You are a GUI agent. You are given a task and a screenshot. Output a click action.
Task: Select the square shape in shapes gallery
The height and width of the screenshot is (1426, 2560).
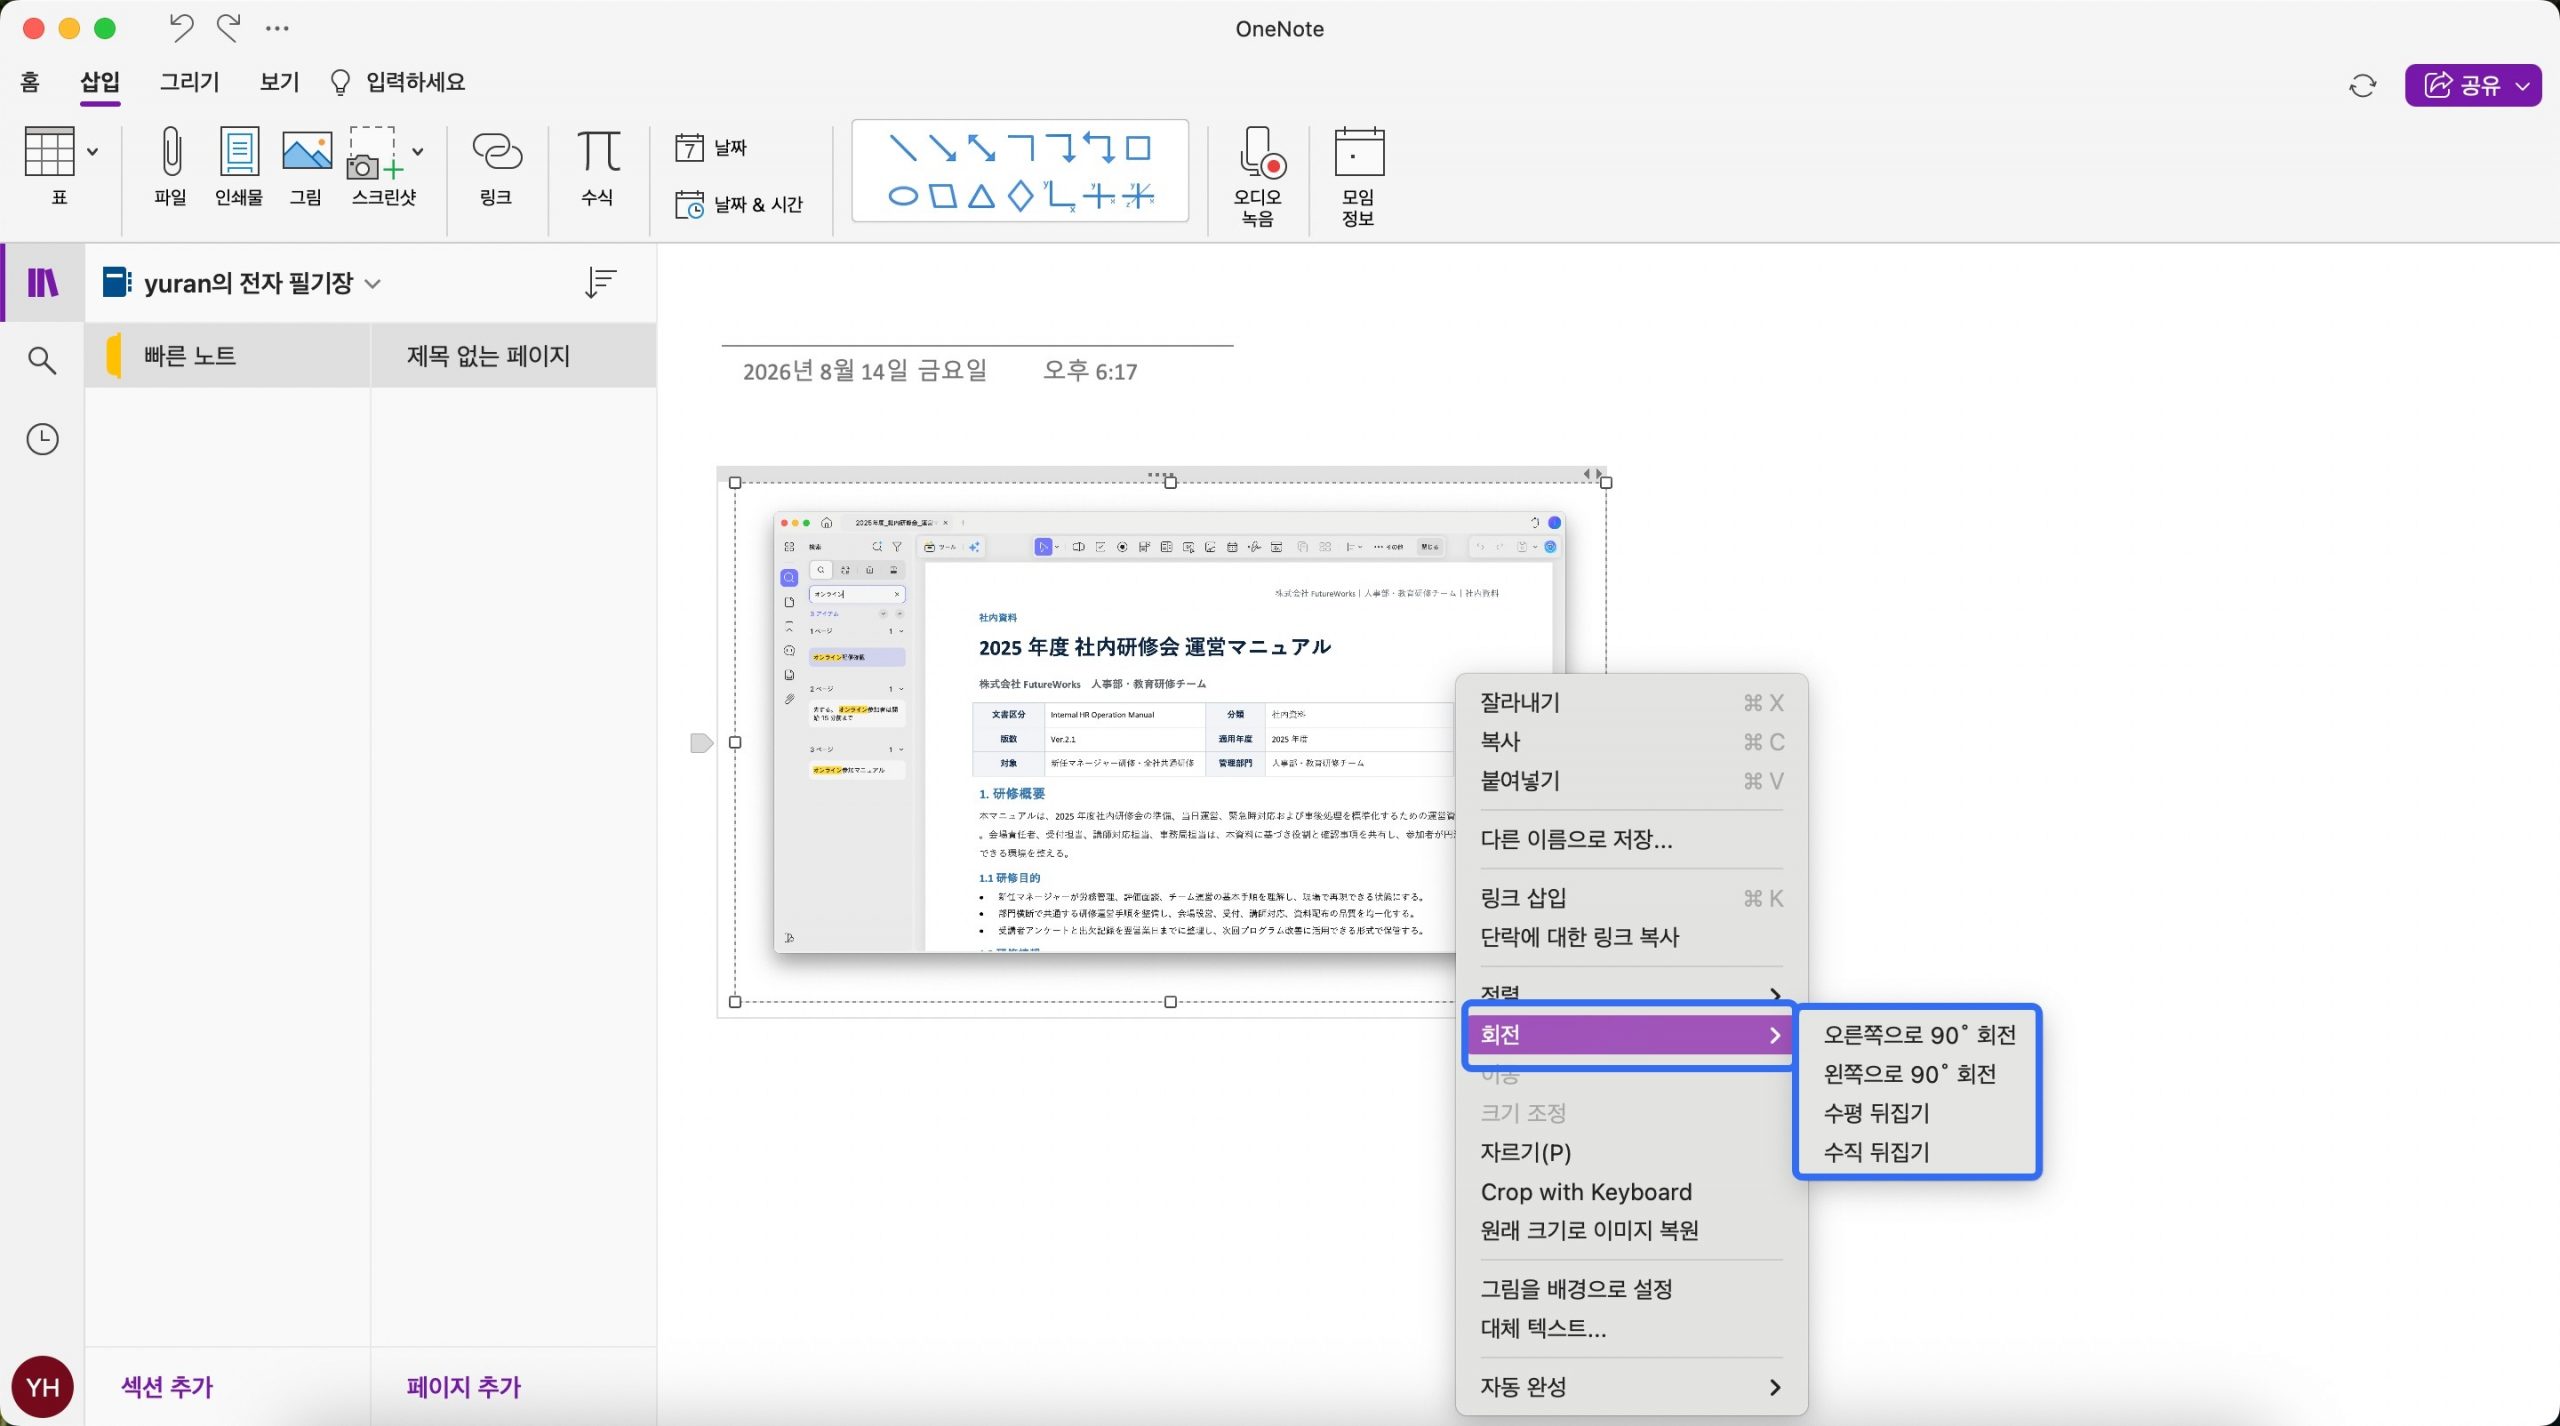coord(1139,148)
